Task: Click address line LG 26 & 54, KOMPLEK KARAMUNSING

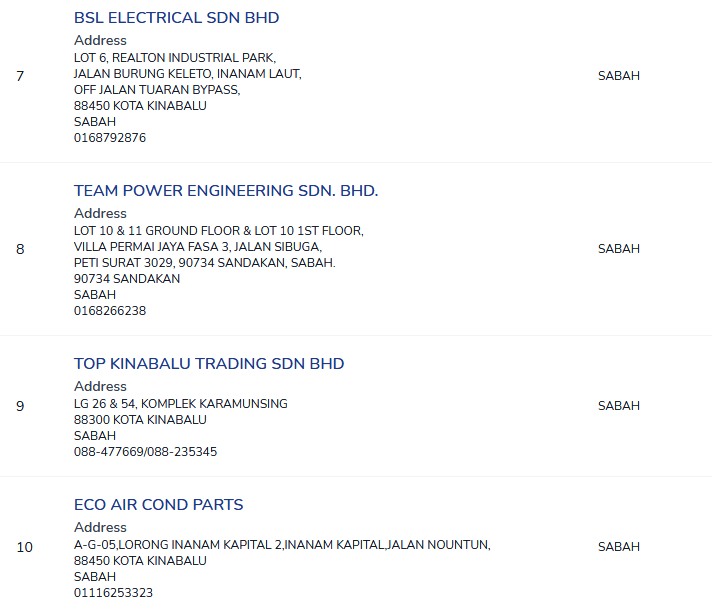Action: [181, 404]
